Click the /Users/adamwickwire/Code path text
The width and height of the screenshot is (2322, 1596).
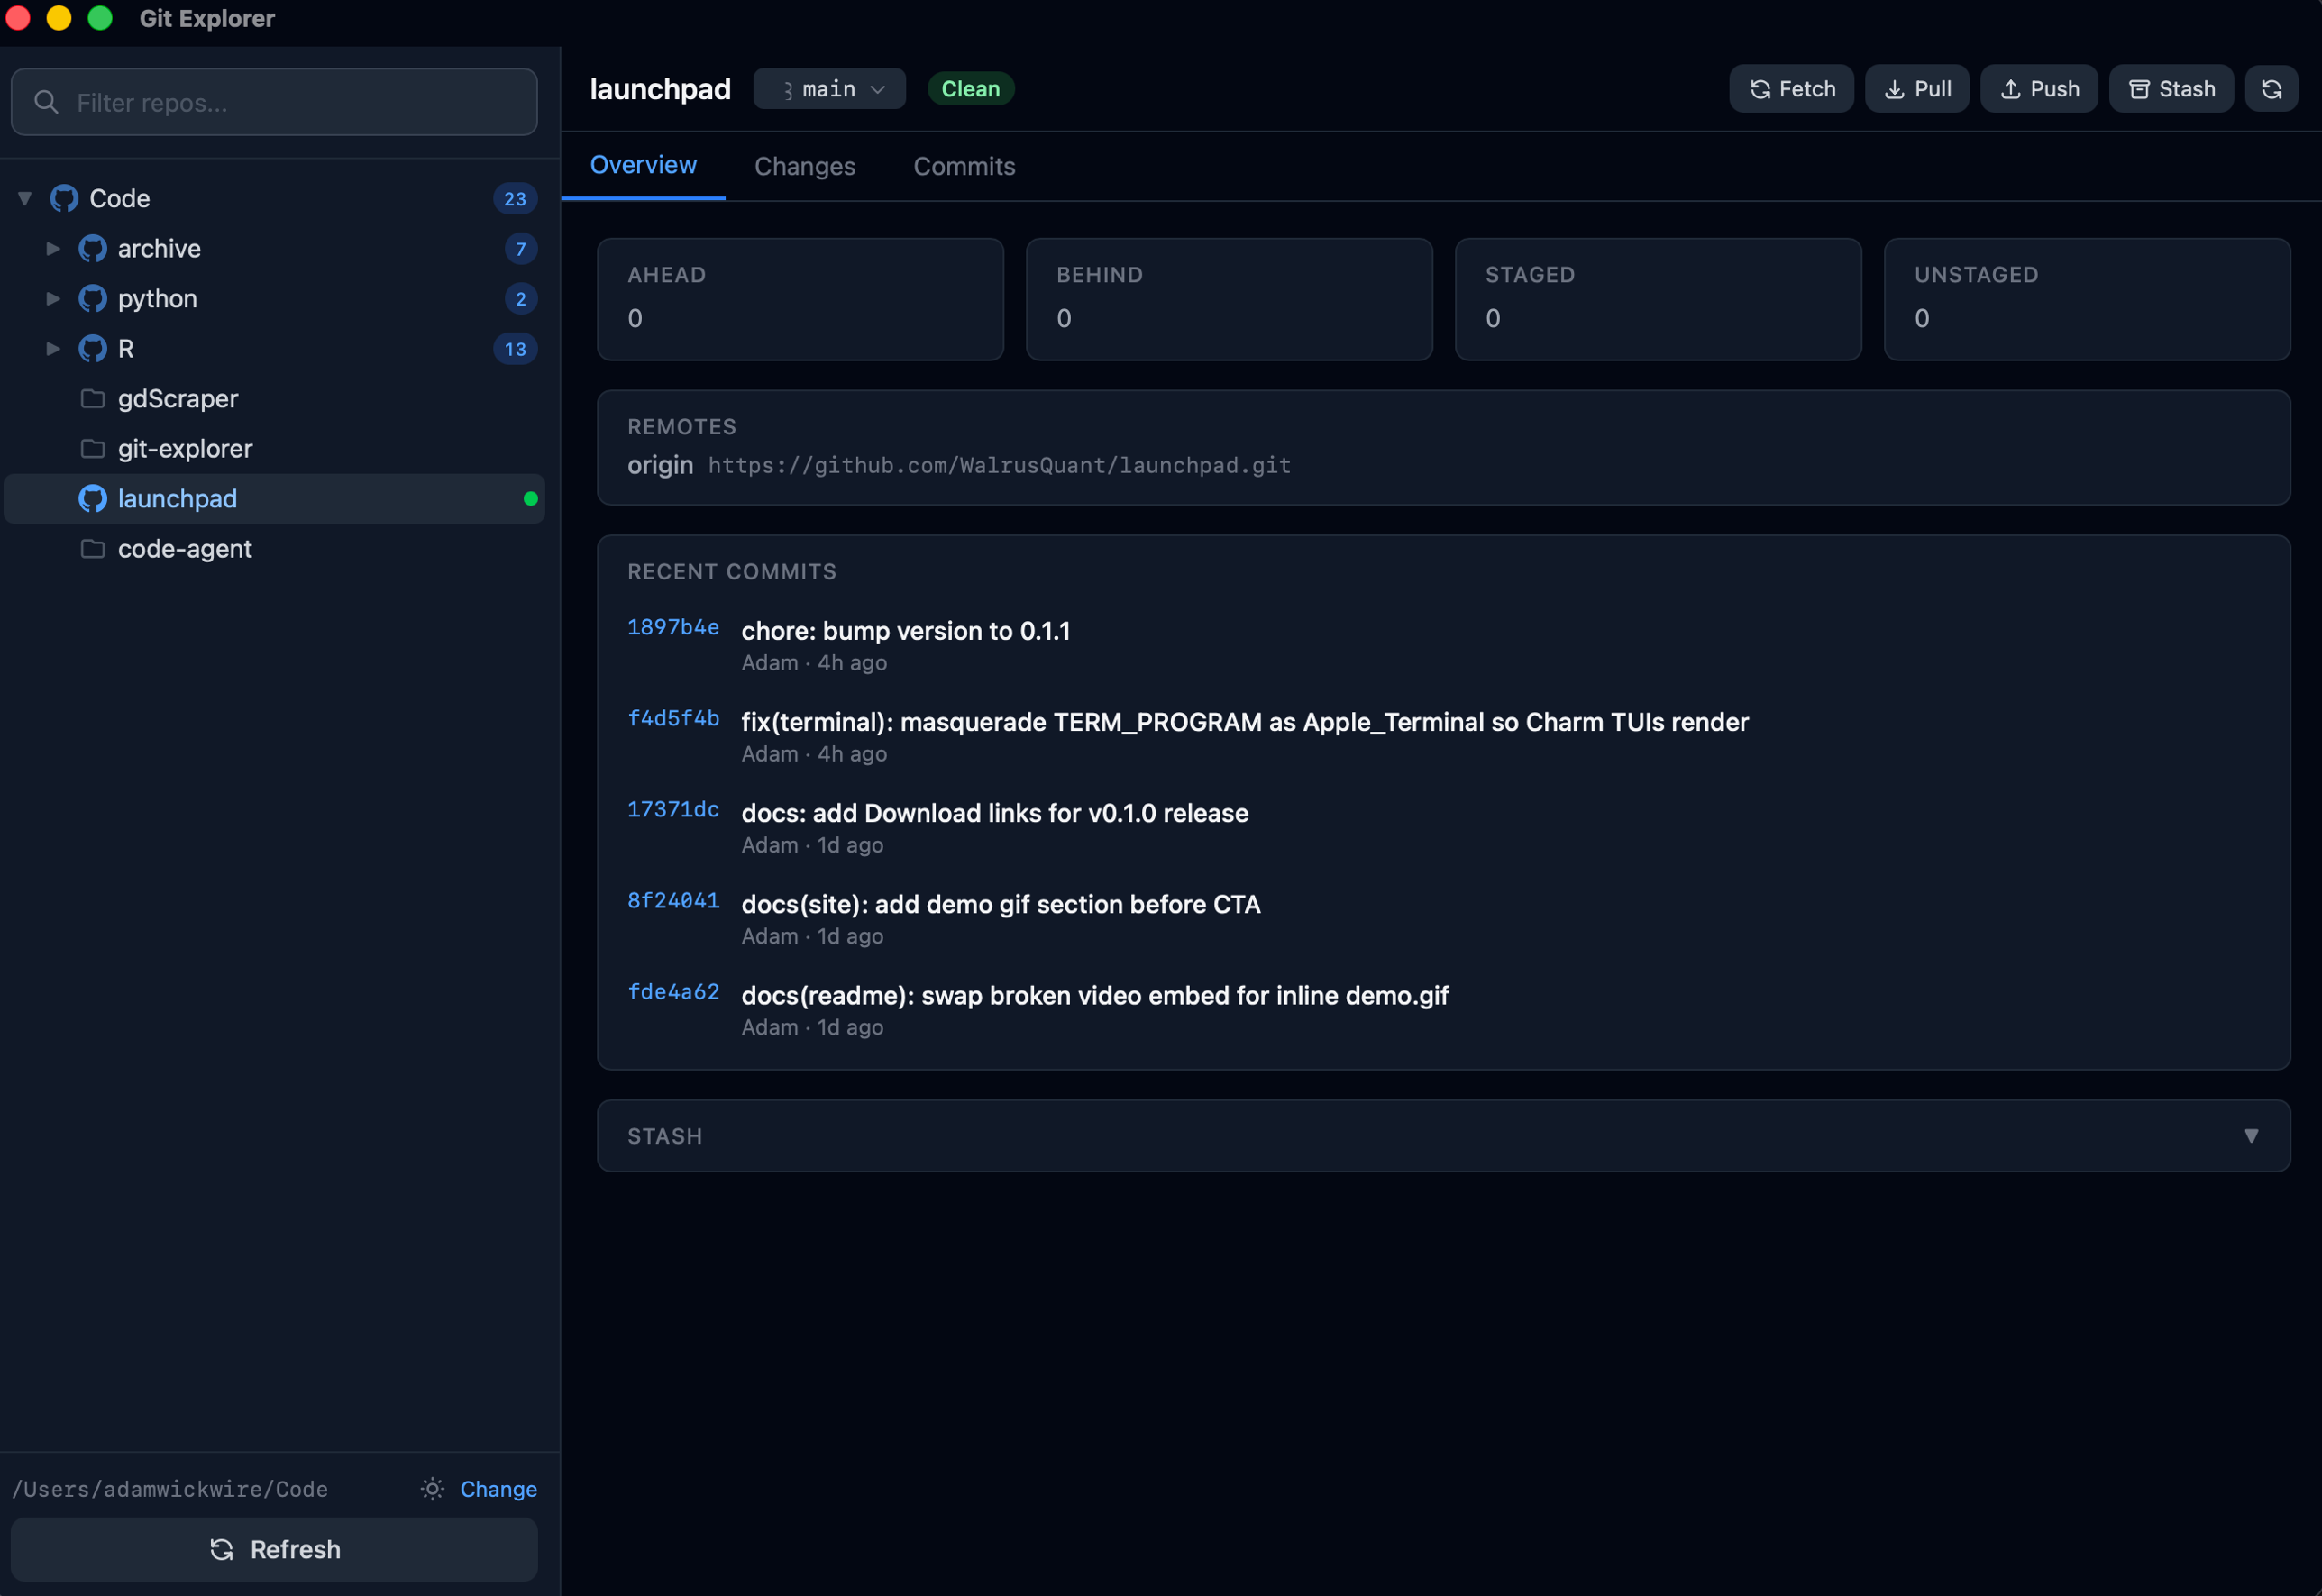click(170, 1489)
